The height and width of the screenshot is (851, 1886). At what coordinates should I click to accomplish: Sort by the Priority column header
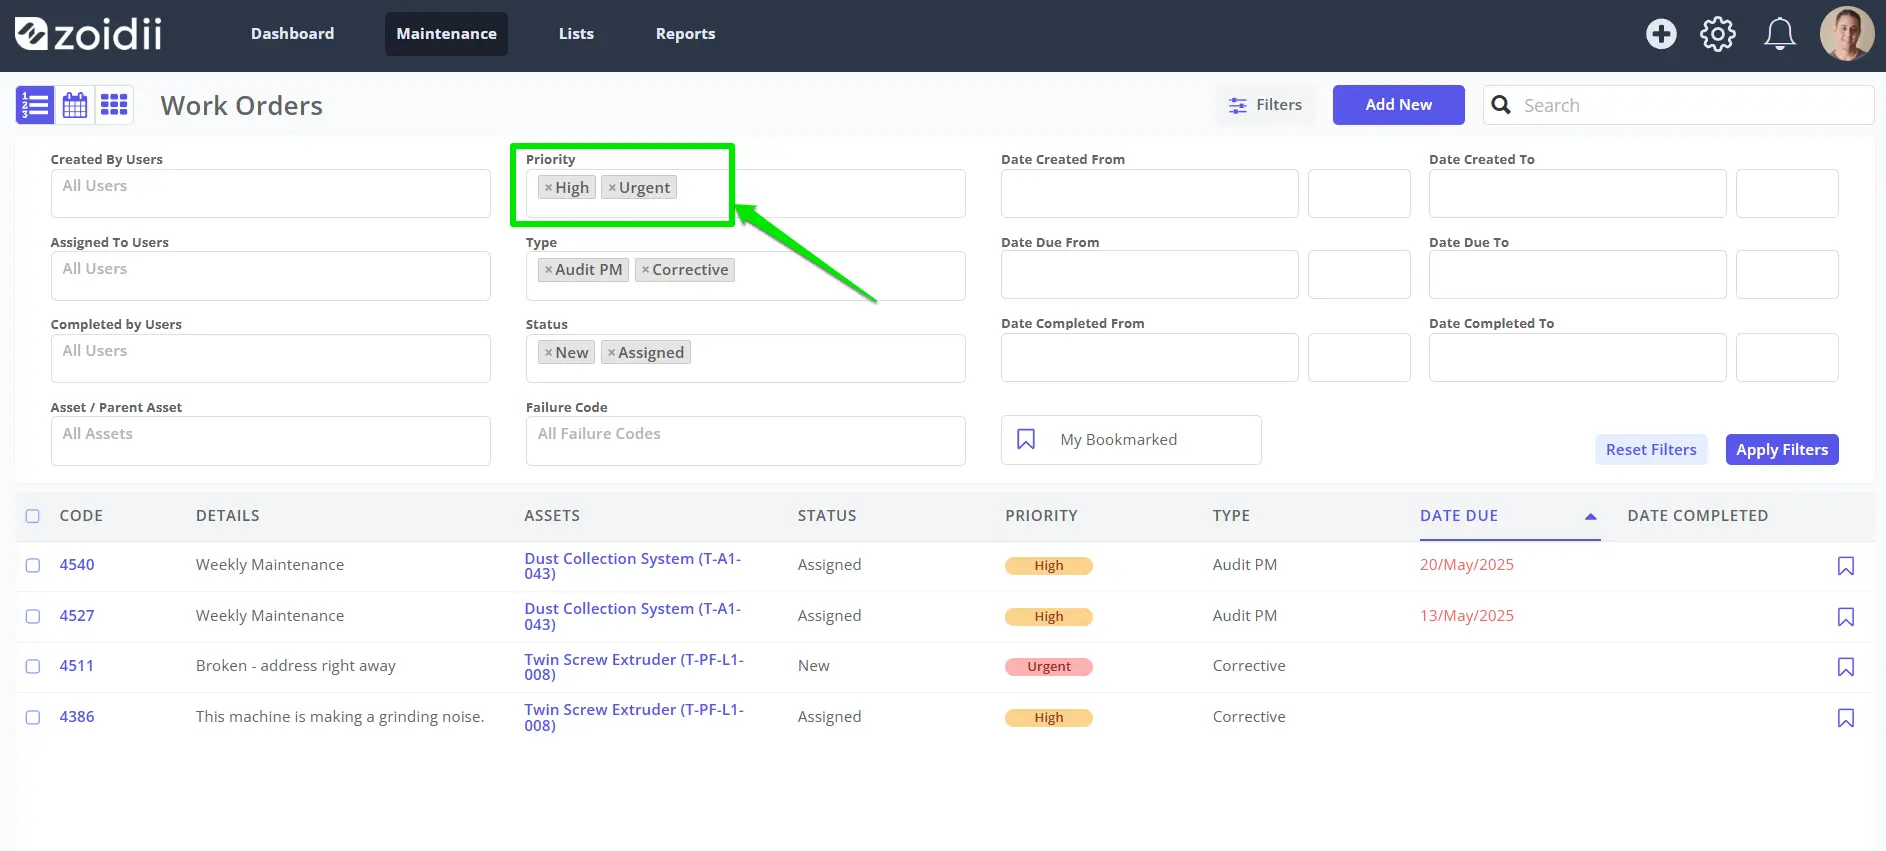pyautogui.click(x=1041, y=516)
